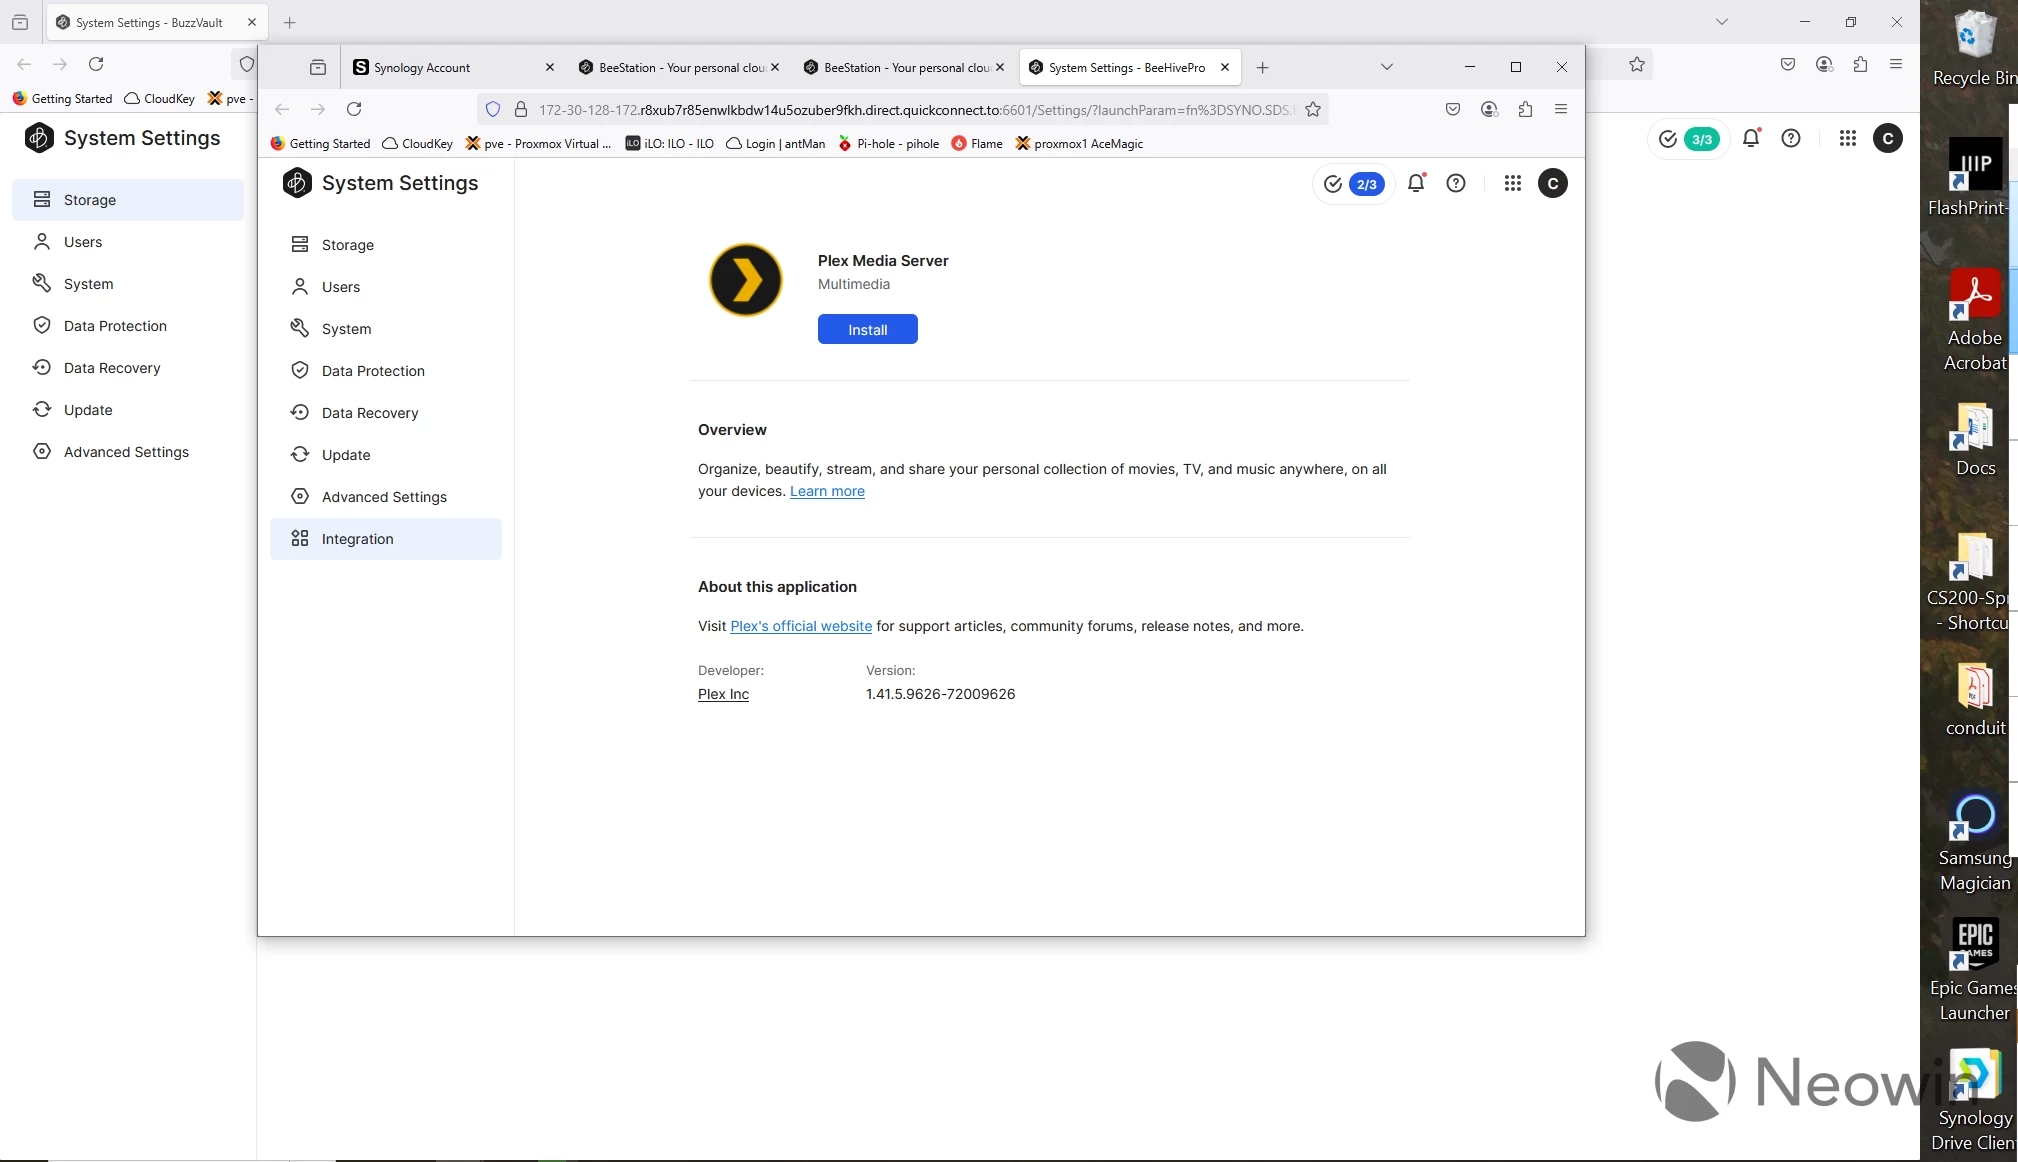
Task: Open the Firefox hamburger application menu
Action: 1561,109
